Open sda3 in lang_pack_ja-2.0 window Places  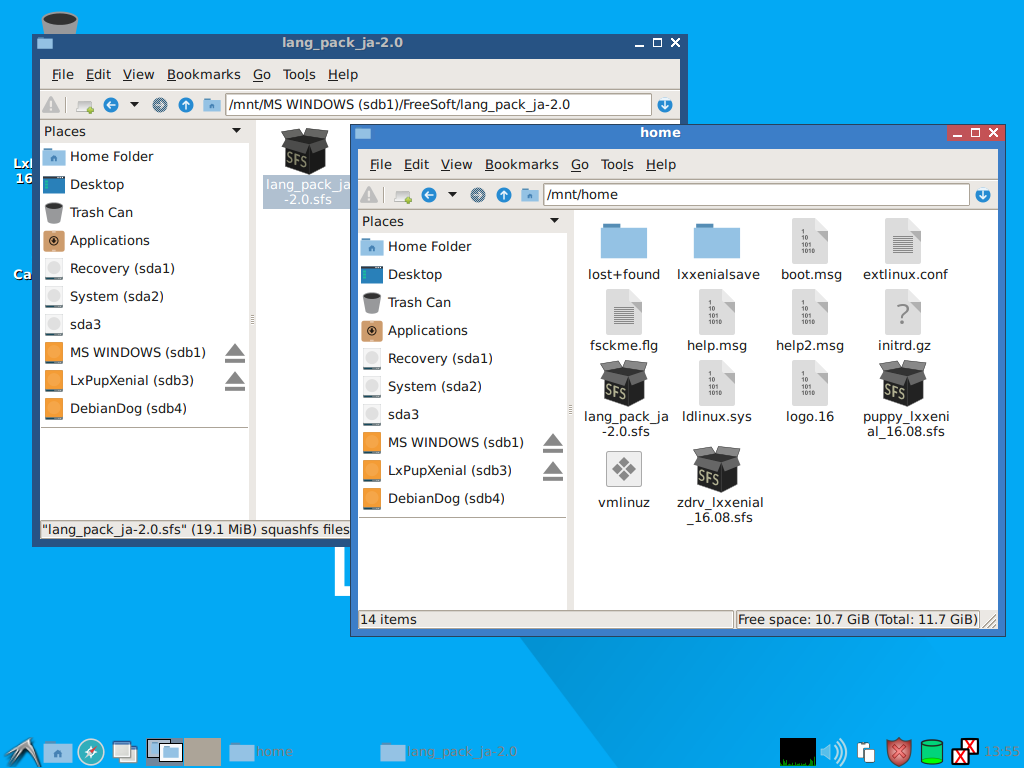pos(144,325)
